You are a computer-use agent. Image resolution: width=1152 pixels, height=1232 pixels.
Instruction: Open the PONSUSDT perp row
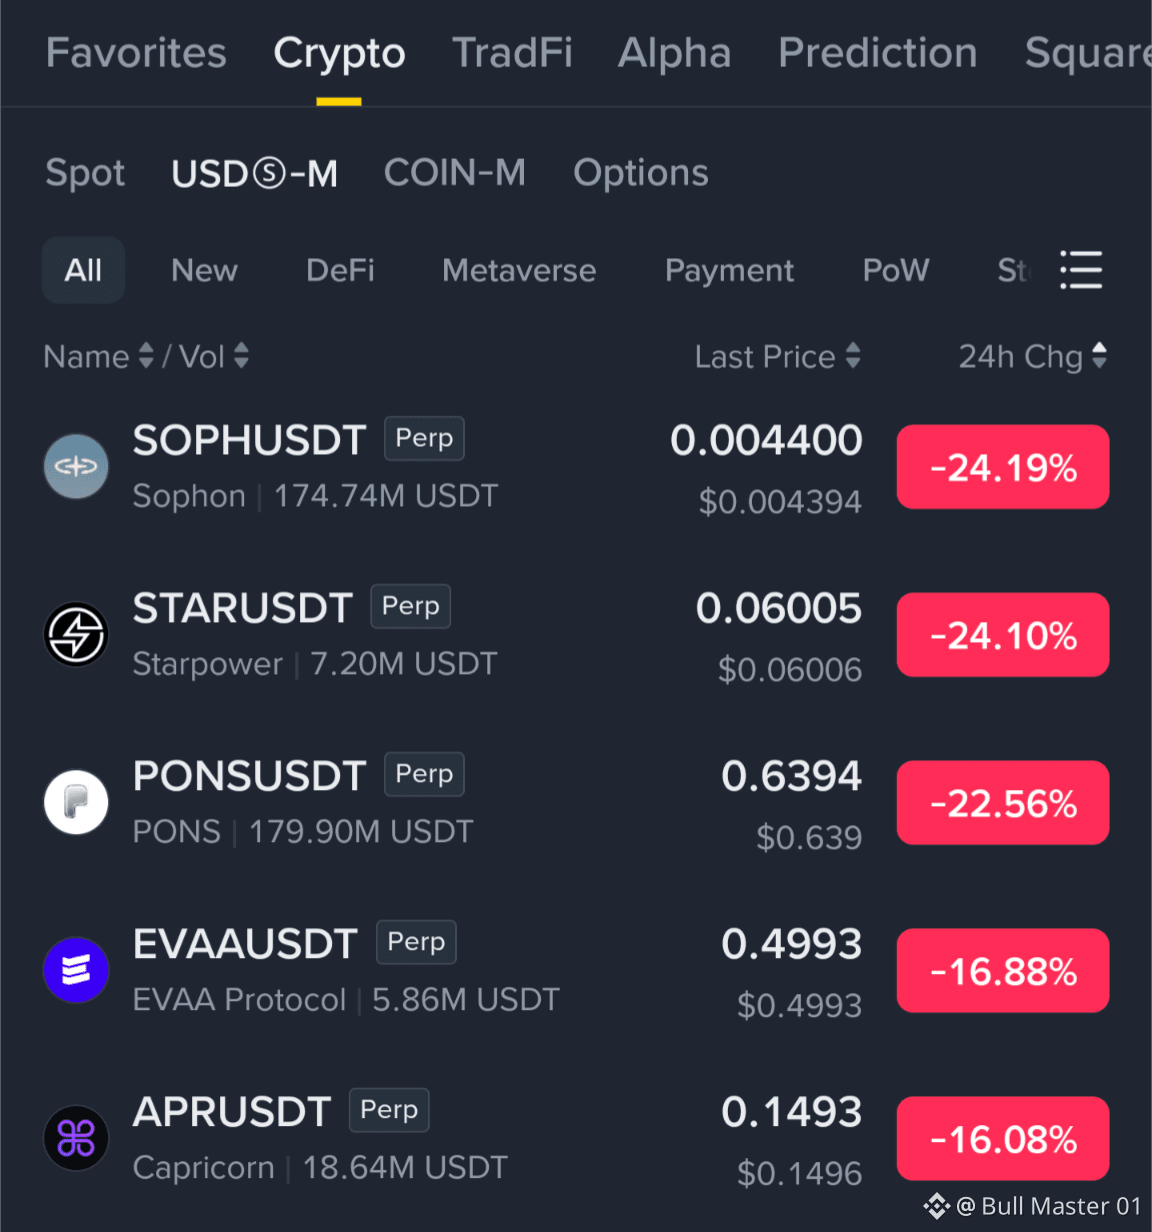(x=576, y=803)
